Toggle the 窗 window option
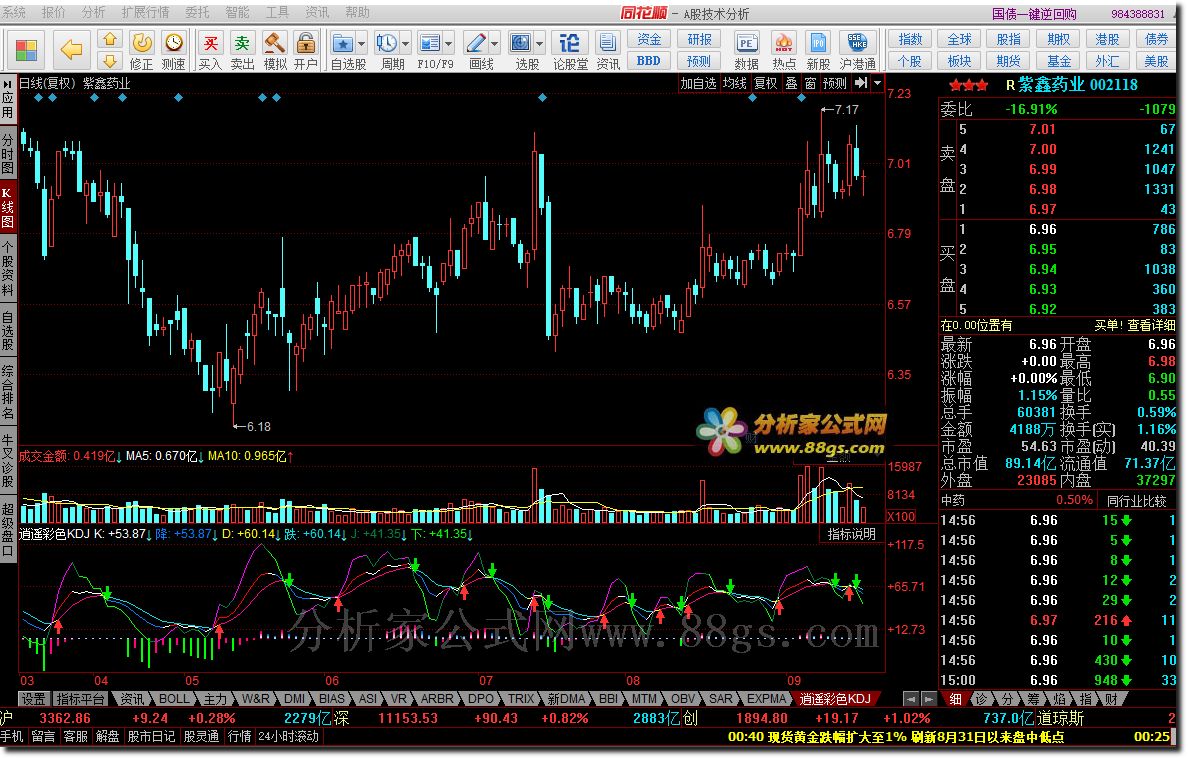 pyautogui.click(x=810, y=83)
